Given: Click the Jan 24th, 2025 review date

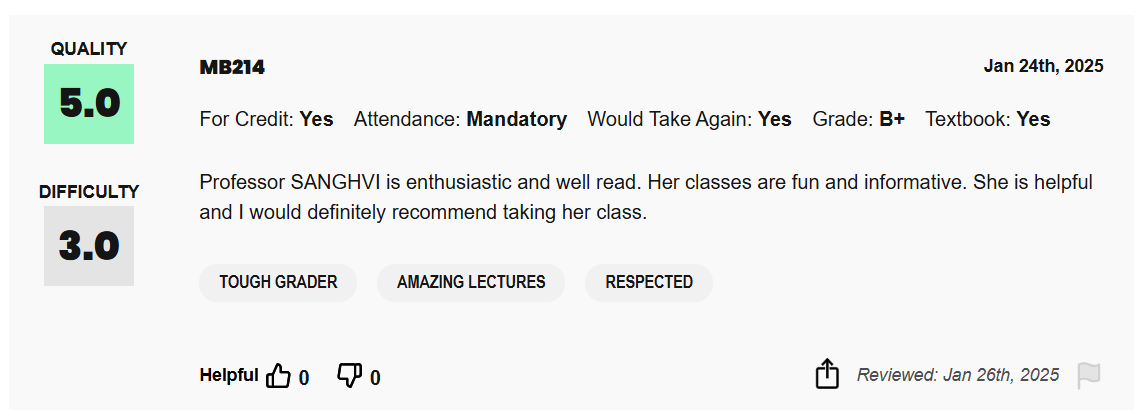Looking at the screenshot, I should click(x=1043, y=66).
